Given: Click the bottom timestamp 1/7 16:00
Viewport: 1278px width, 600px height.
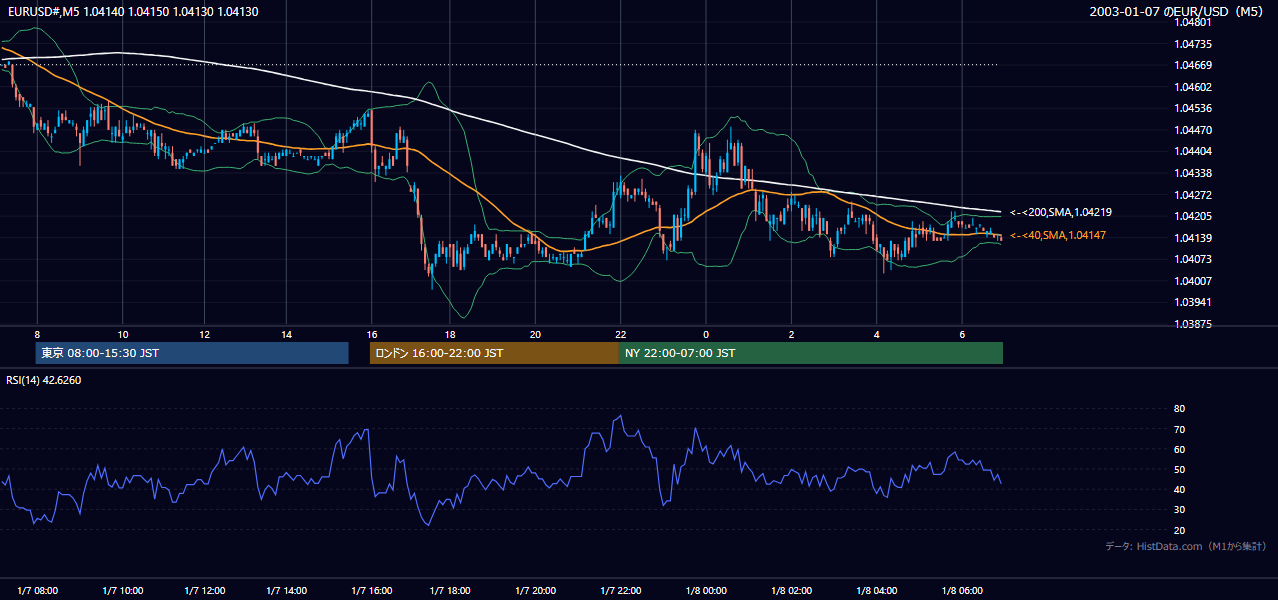Looking at the screenshot, I should (x=370, y=590).
